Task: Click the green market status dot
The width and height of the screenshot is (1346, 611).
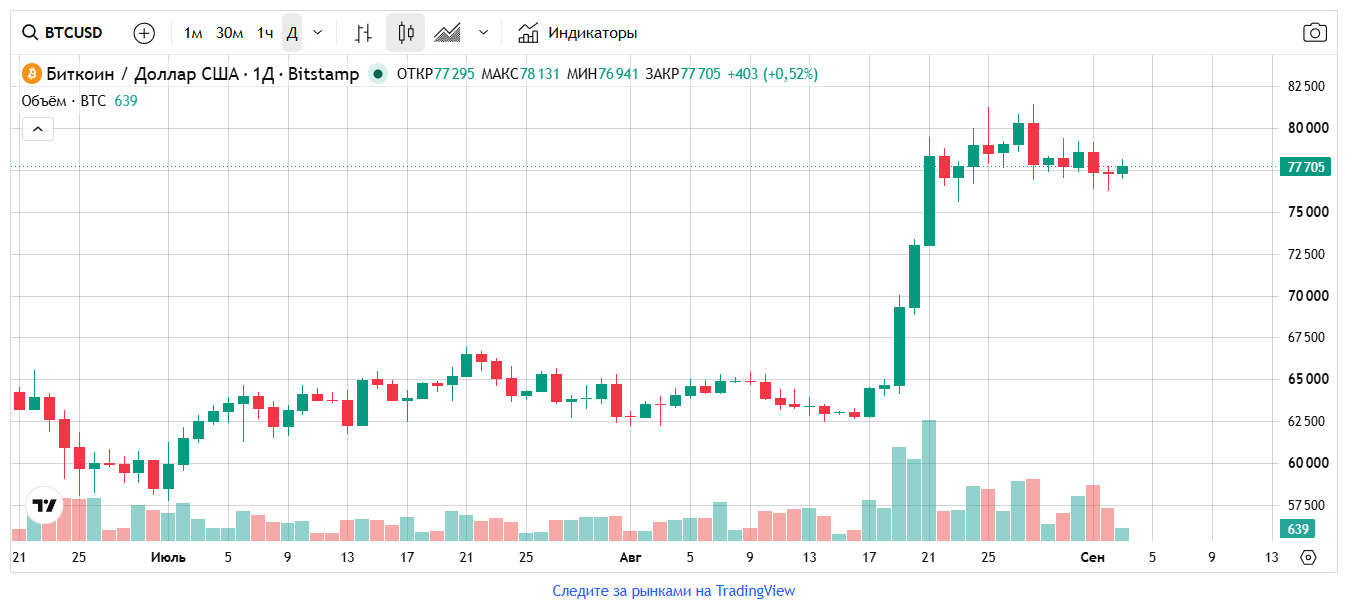Action: [377, 73]
